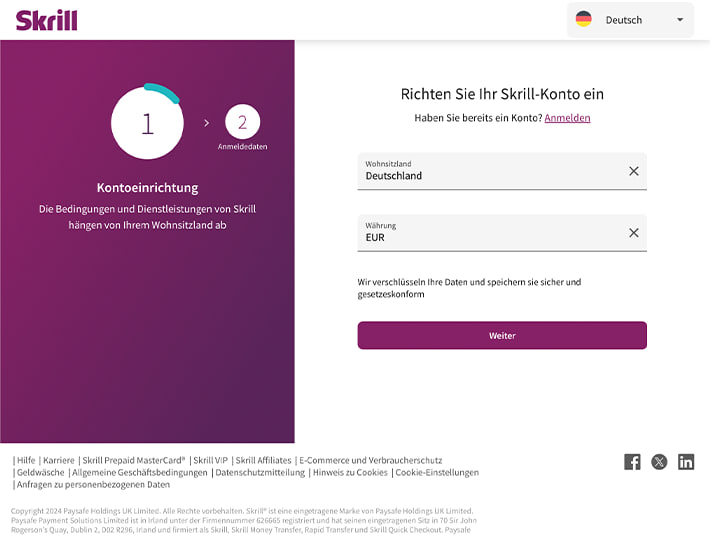
Task: Open Skrill's X (Twitter) icon
Action: (659, 462)
